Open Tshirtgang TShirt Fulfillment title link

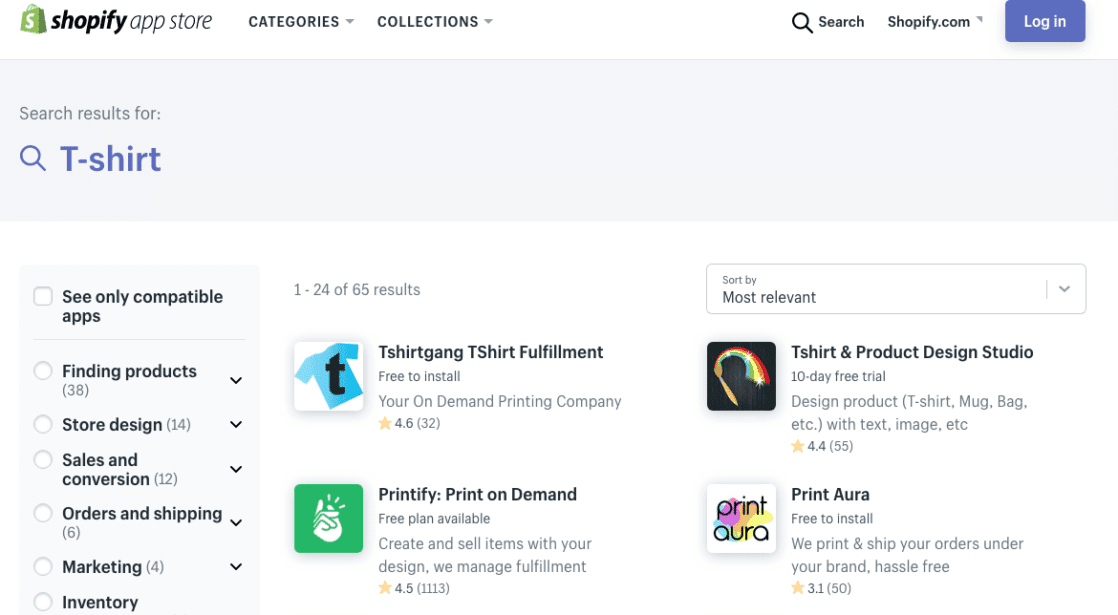point(491,352)
